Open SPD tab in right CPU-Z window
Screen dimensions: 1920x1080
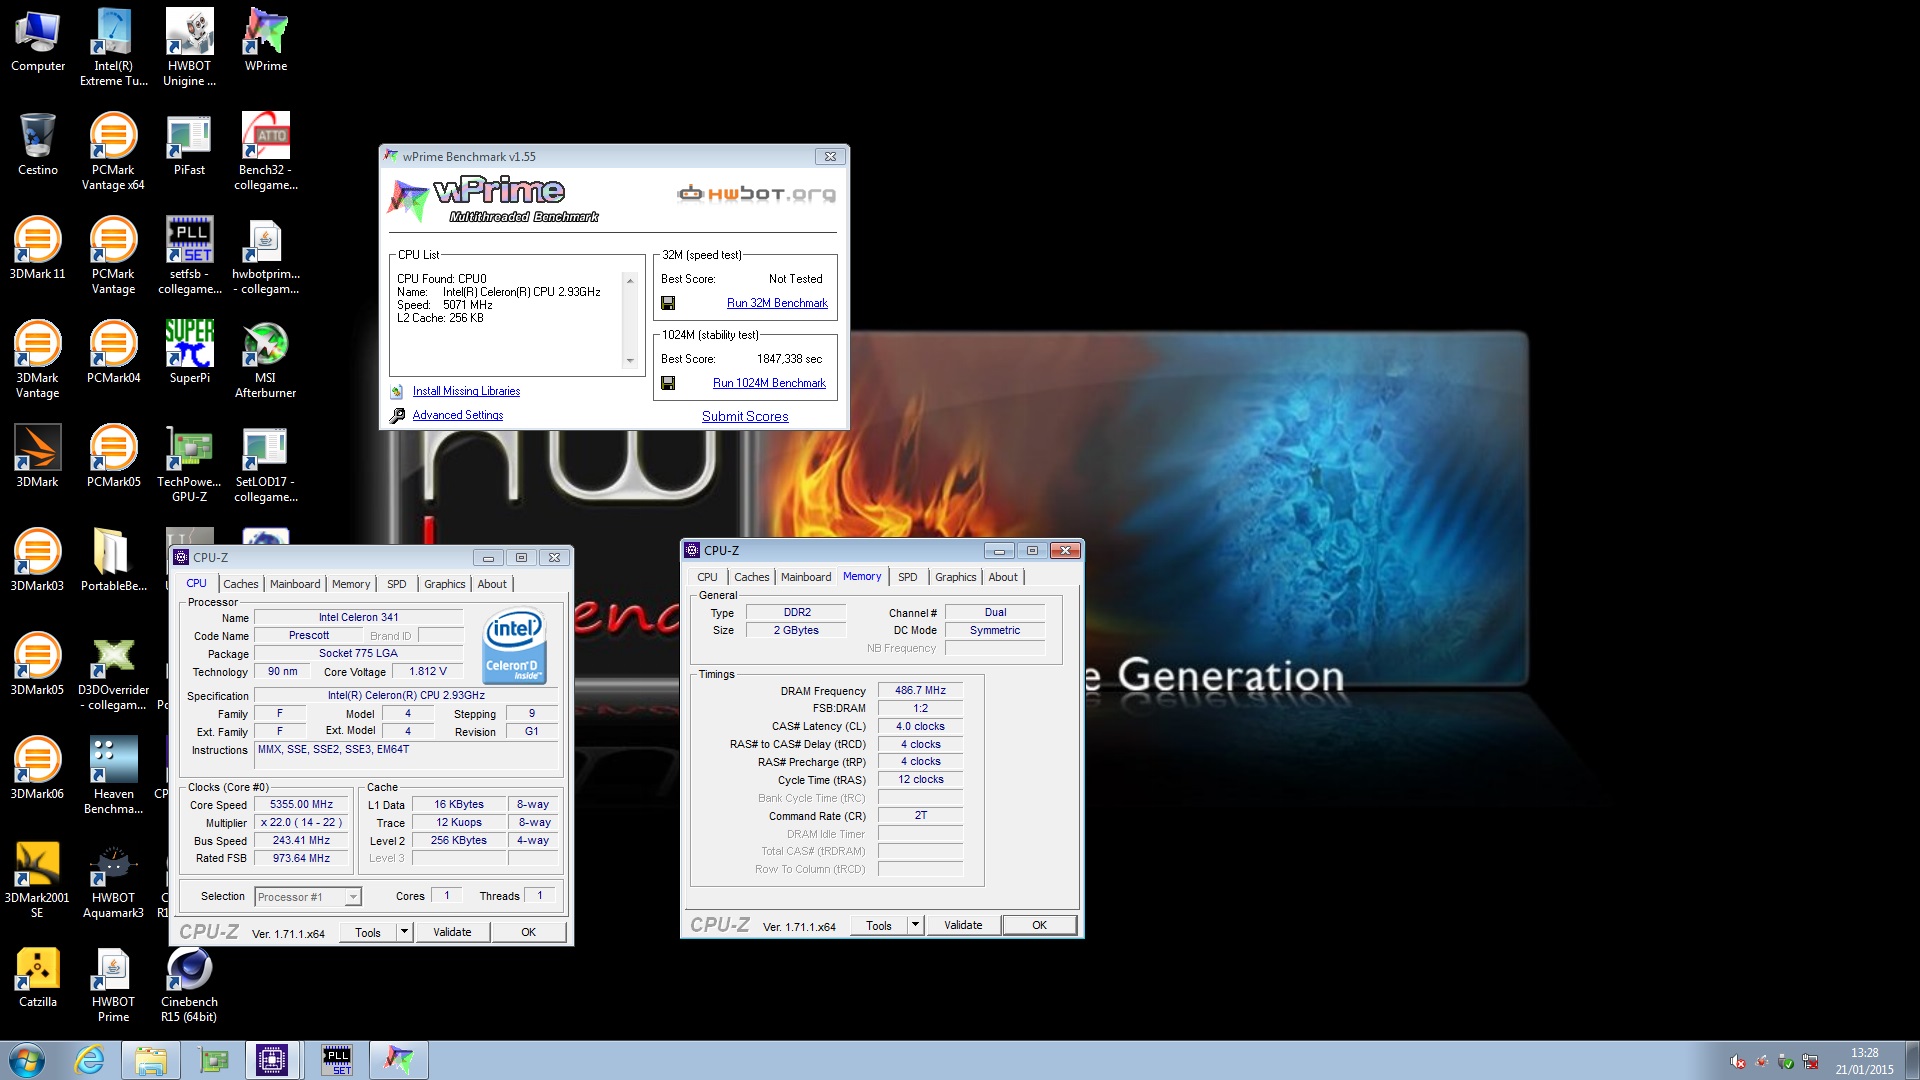pos(908,577)
